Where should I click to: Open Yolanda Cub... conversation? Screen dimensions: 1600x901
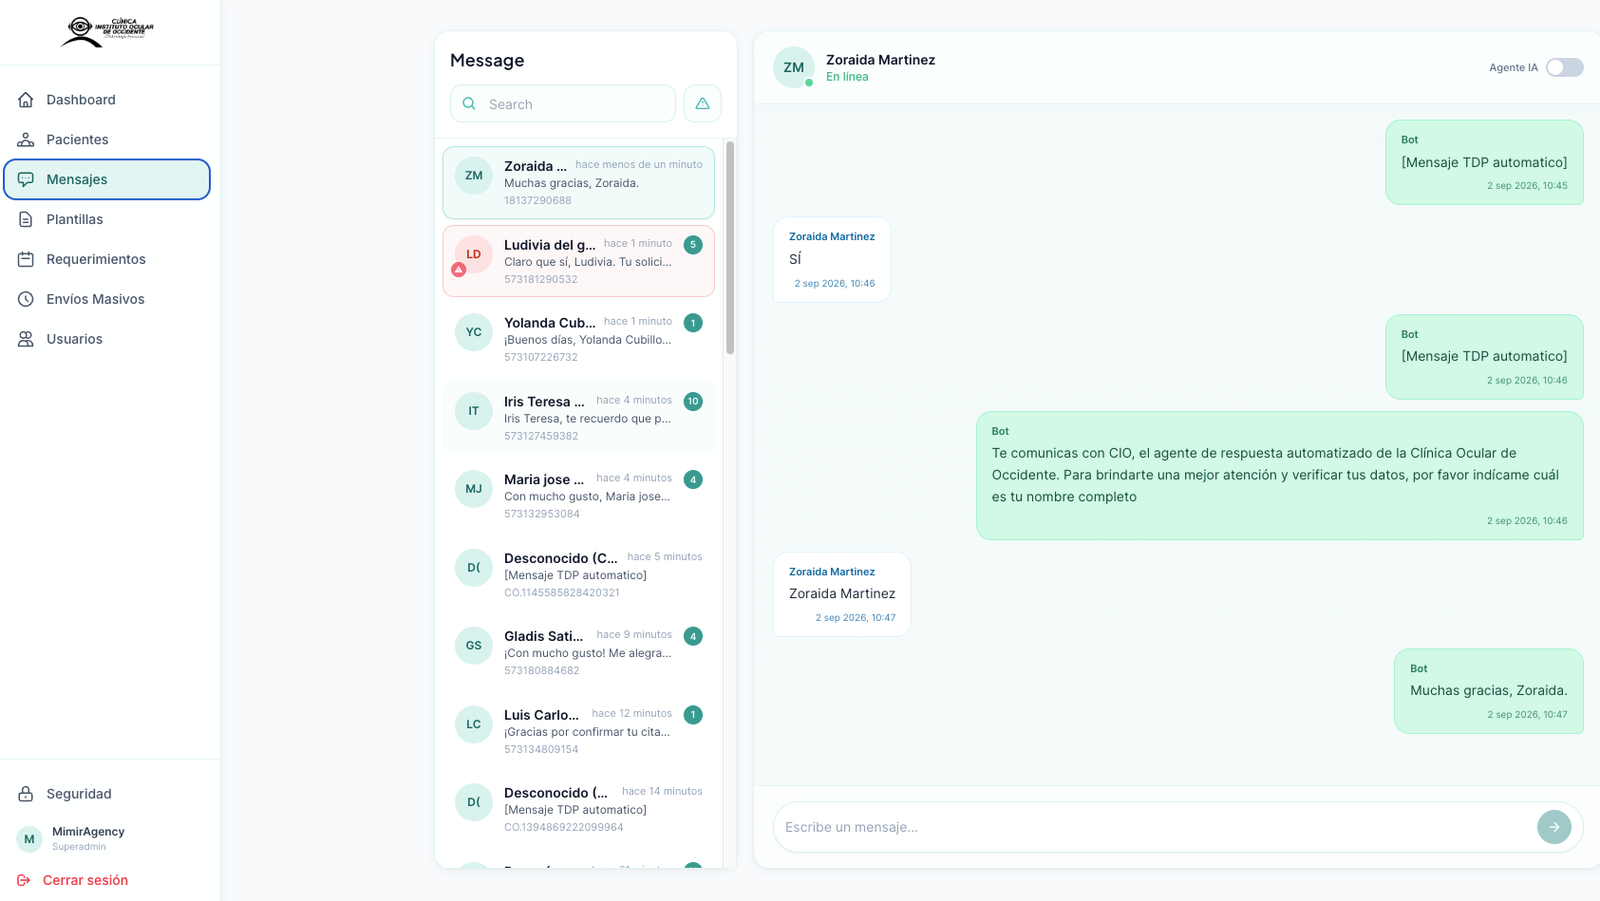pyautogui.click(x=579, y=339)
